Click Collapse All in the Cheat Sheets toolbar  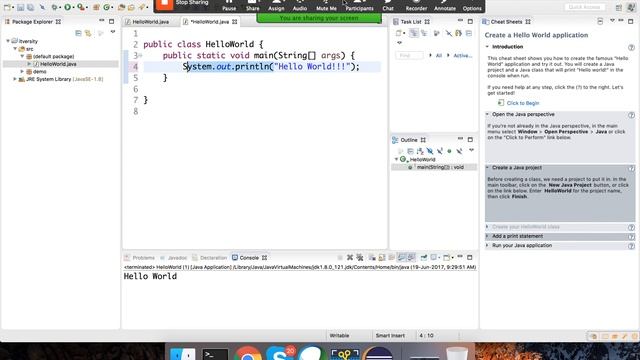600,22
